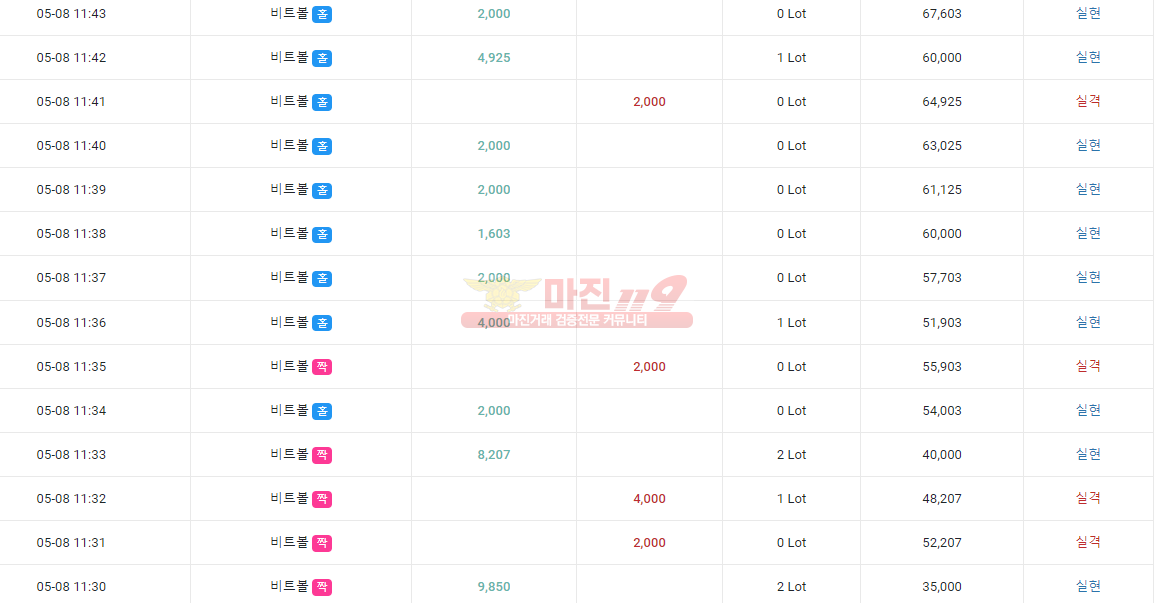1154x603 pixels.
Task: Click the blue 홀 badge in the 11:43 row
Action: coord(322,14)
